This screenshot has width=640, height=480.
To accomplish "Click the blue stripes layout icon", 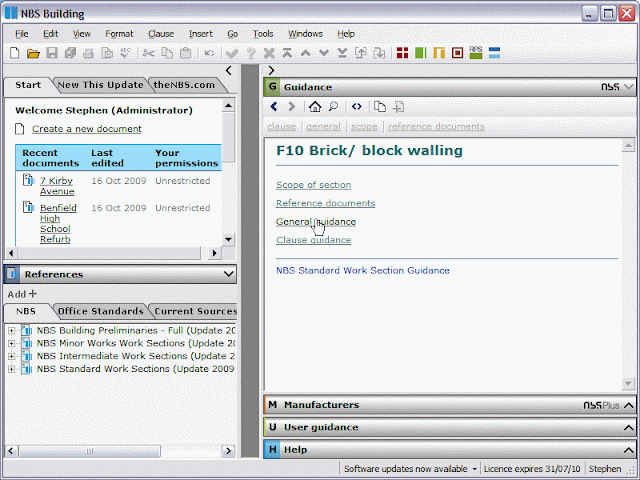I will pyautogui.click(x=494, y=53).
